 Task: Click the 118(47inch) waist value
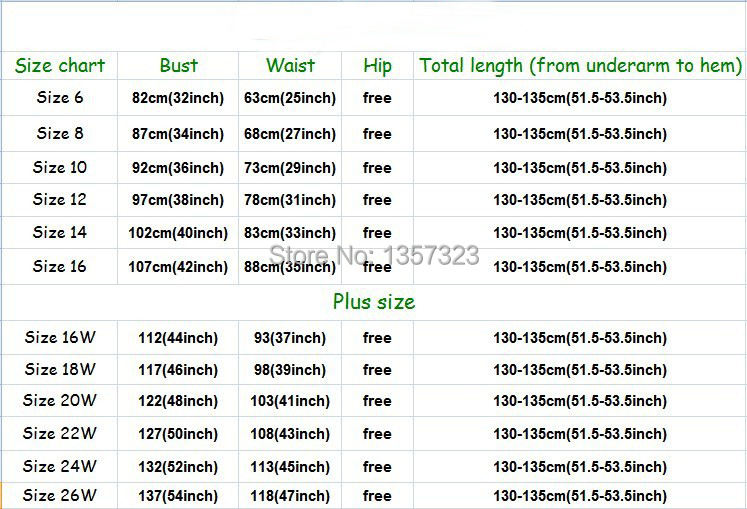(289, 496)
